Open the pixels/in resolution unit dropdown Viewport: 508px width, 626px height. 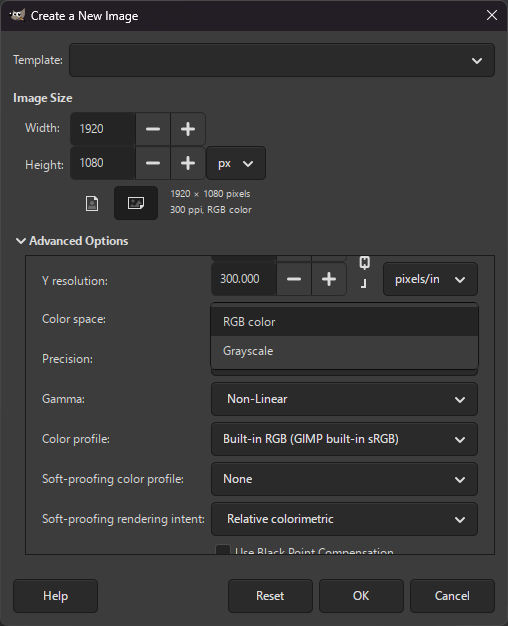[x=430, y=279]
